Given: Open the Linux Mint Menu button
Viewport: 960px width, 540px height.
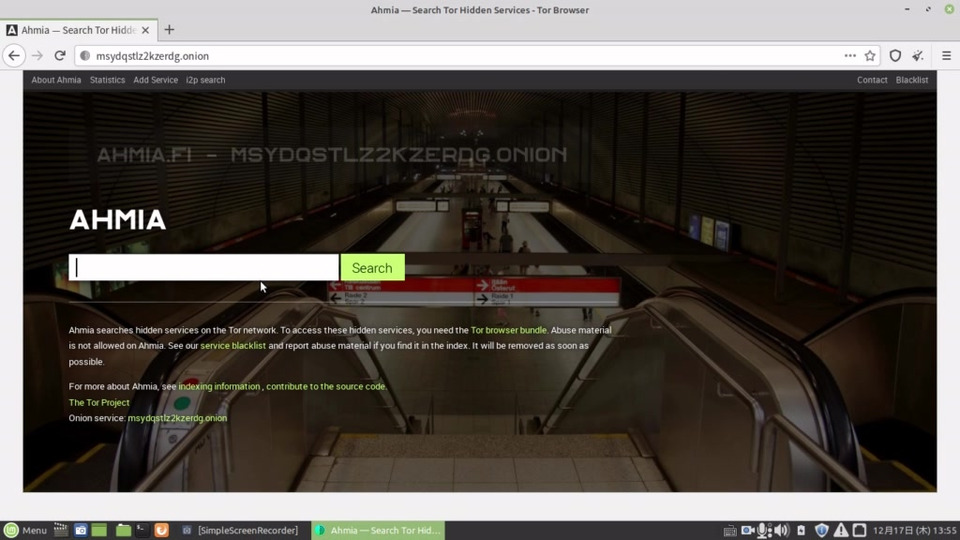Looking at the screenshot, I should click(25, 530).
